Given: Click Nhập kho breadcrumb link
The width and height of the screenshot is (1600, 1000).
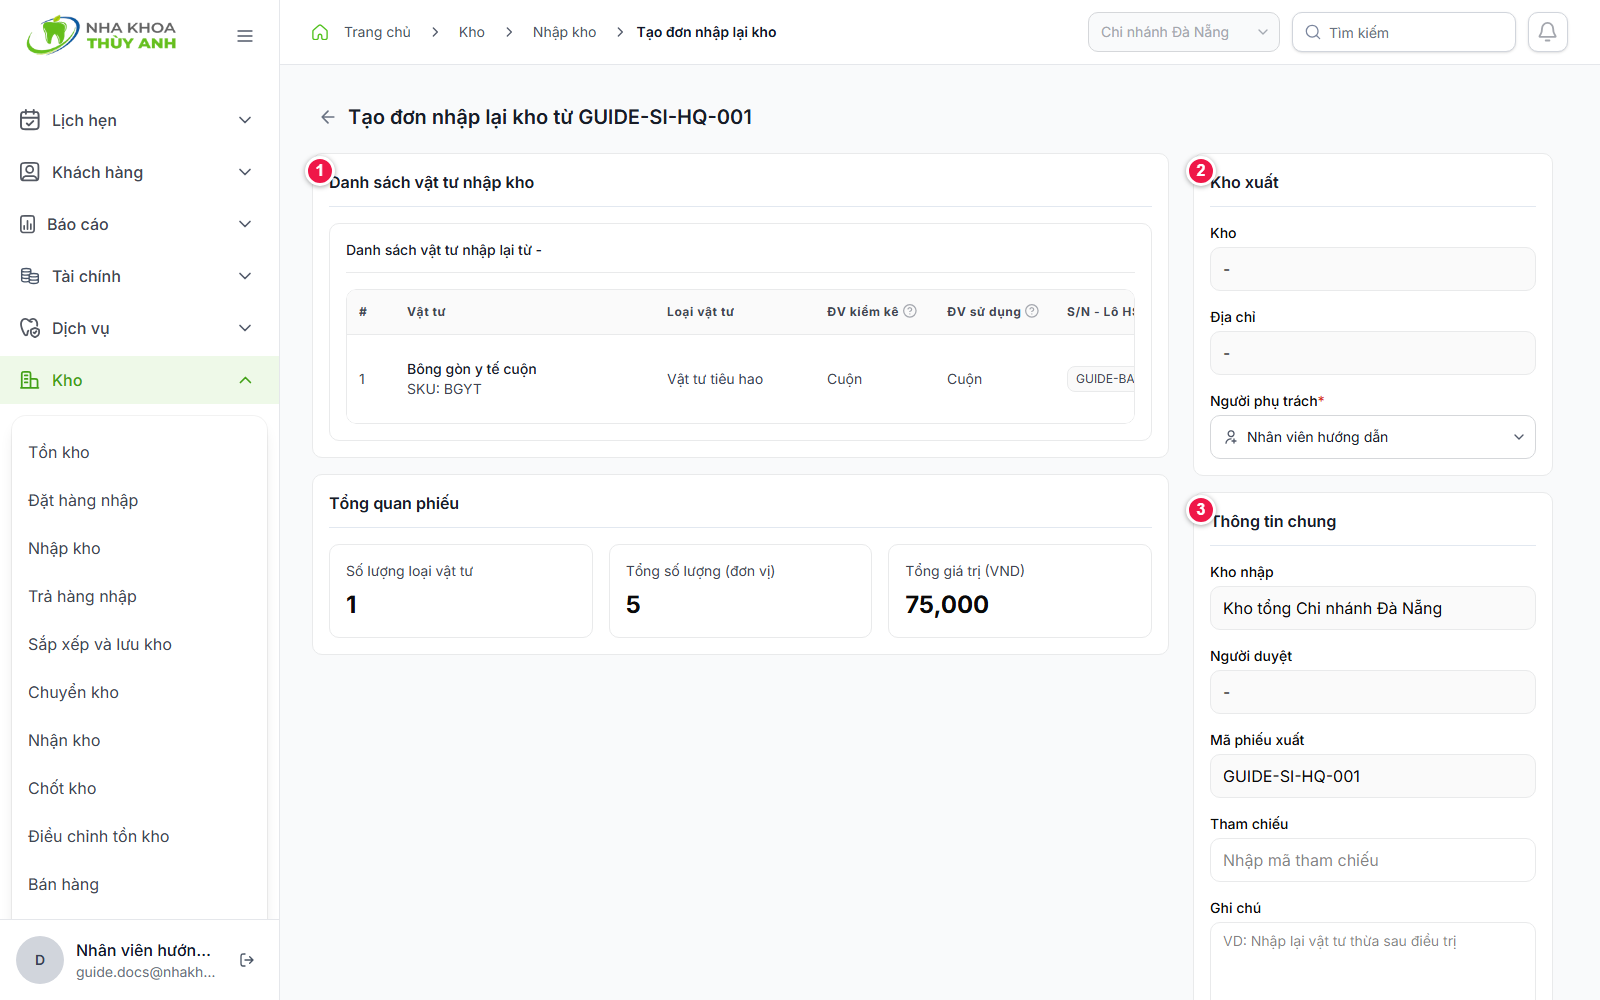Looking at the screenshot, I should click(x=564, y=32).
